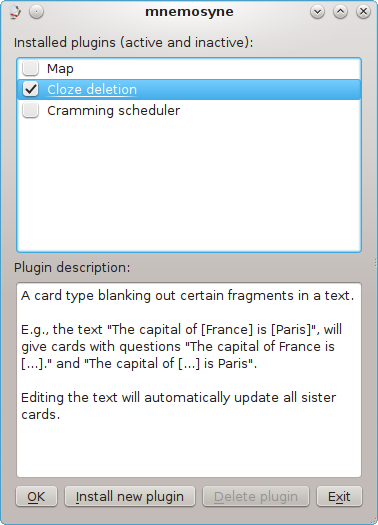Exit the plugin manager
The image size is (378, 525).
click(x=339, y=497)
